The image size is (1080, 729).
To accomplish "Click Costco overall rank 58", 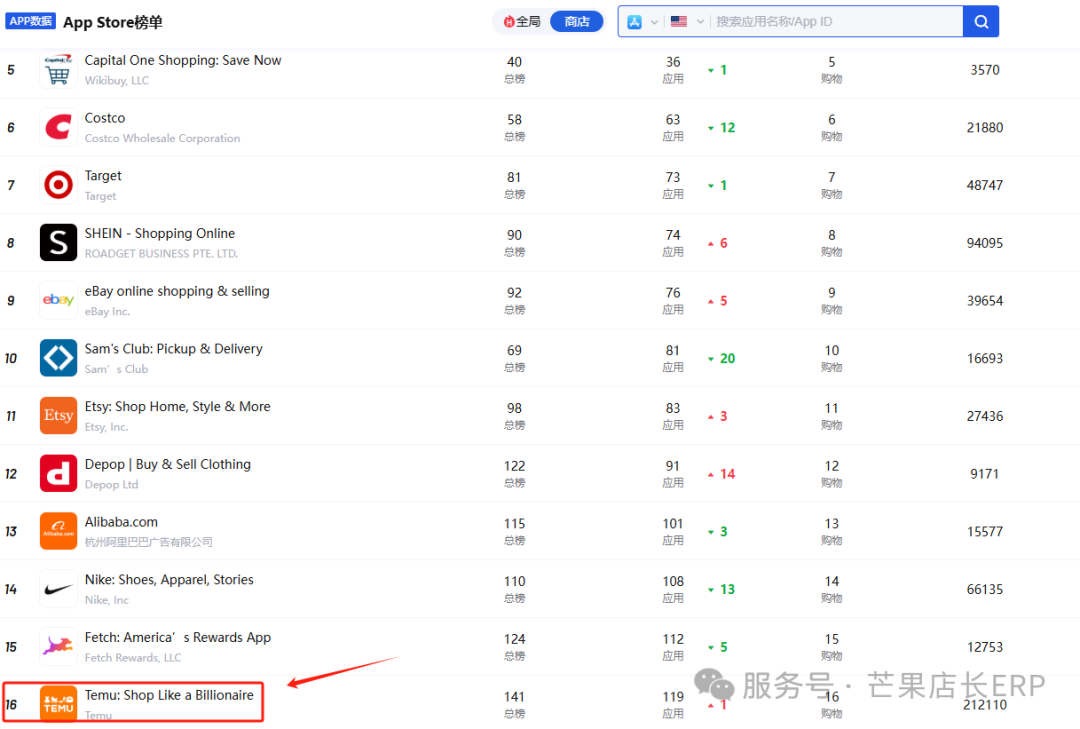I will 515,120.
